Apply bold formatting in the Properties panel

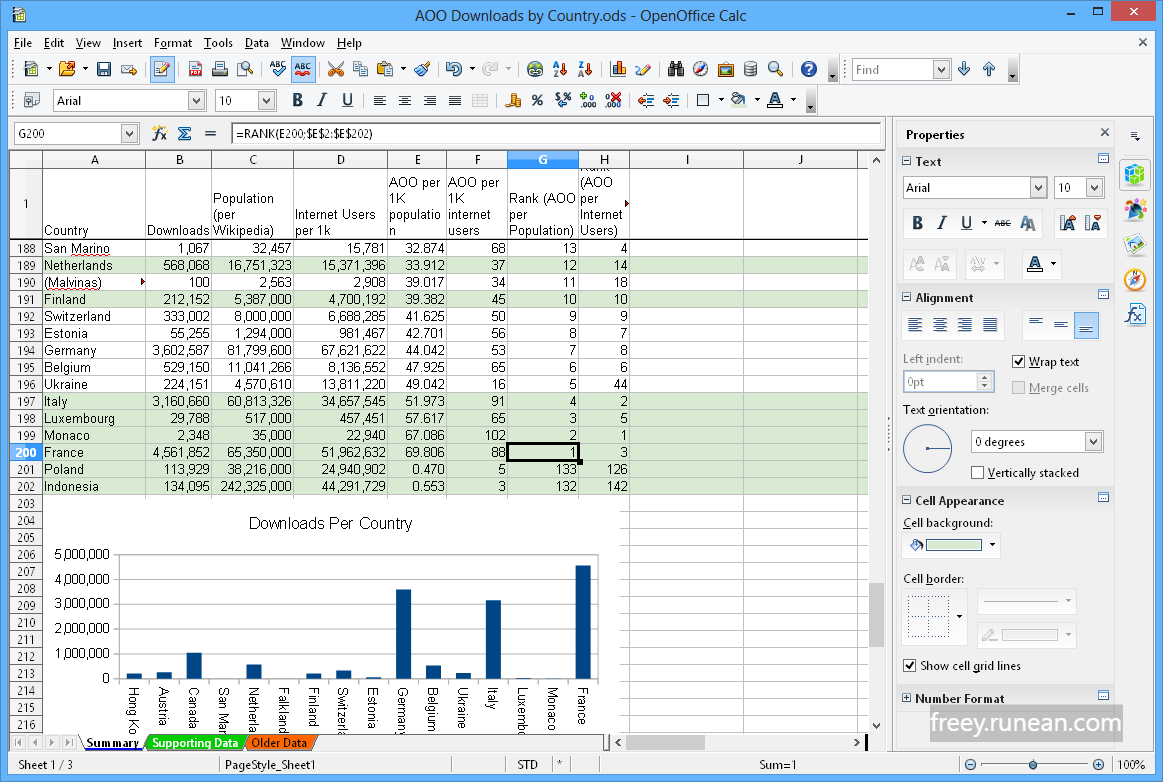pos(918,223)
